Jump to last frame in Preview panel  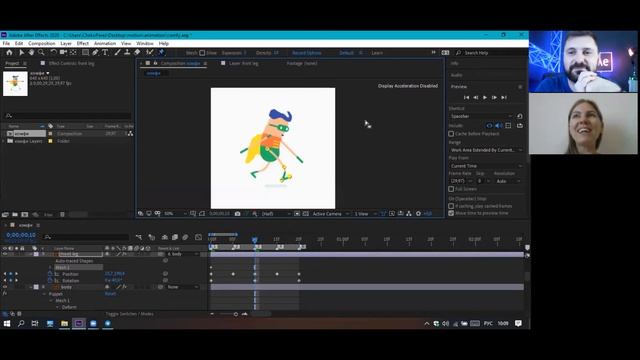[x=504, y=98]
